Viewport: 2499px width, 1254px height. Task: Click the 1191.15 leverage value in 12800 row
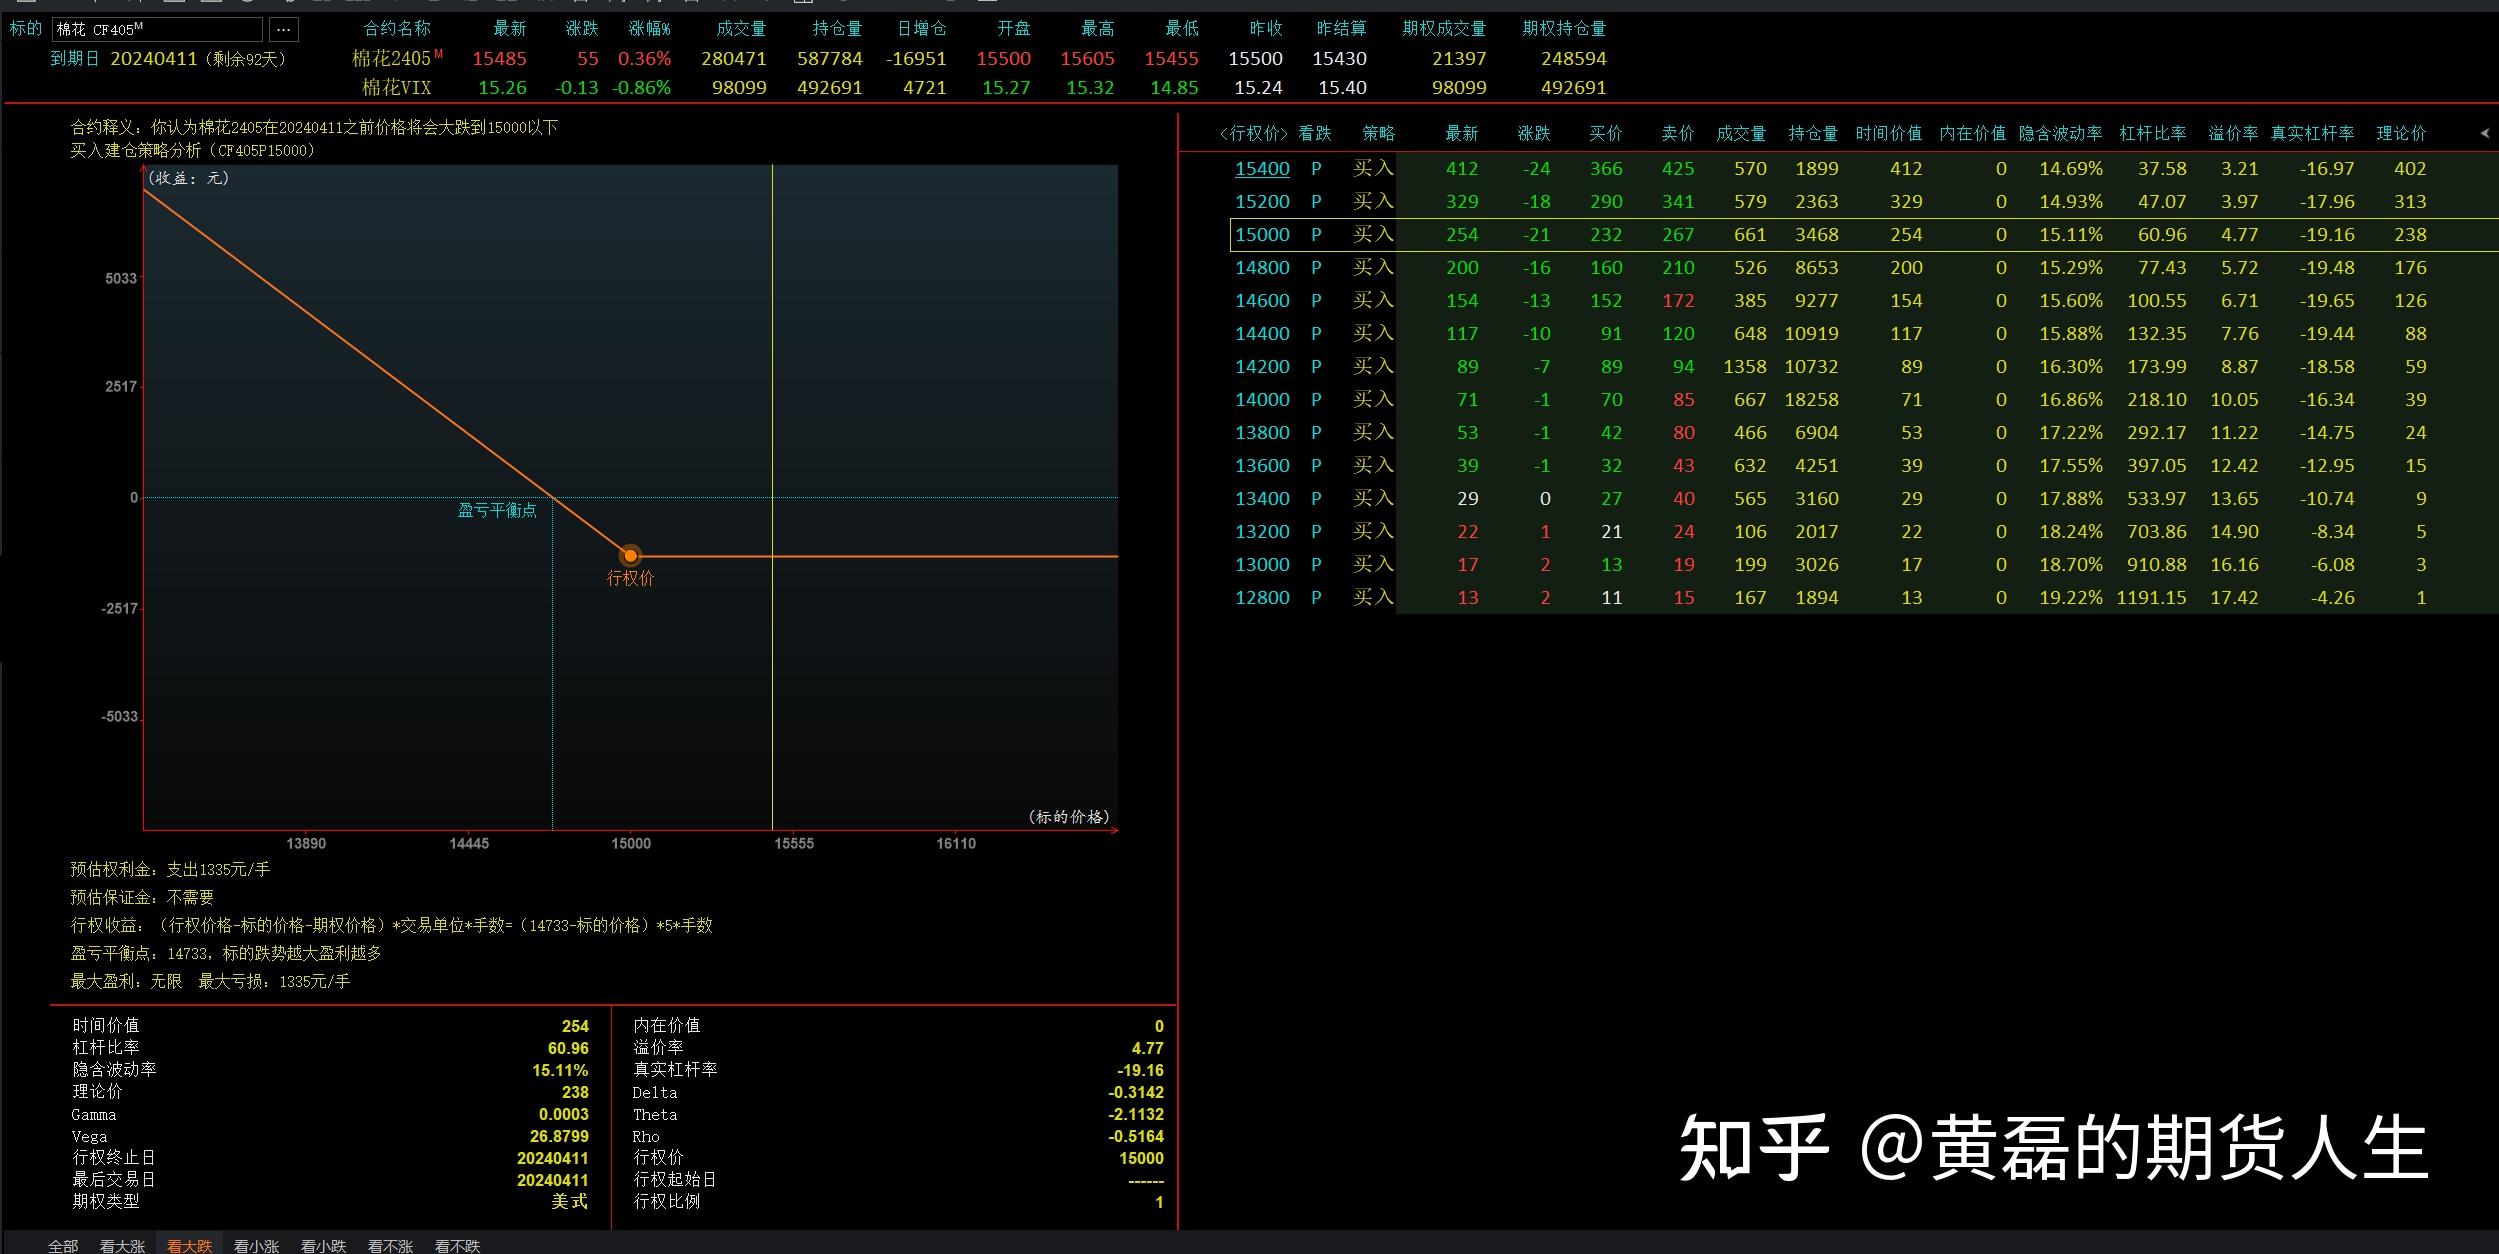(x=2151, y=598)
